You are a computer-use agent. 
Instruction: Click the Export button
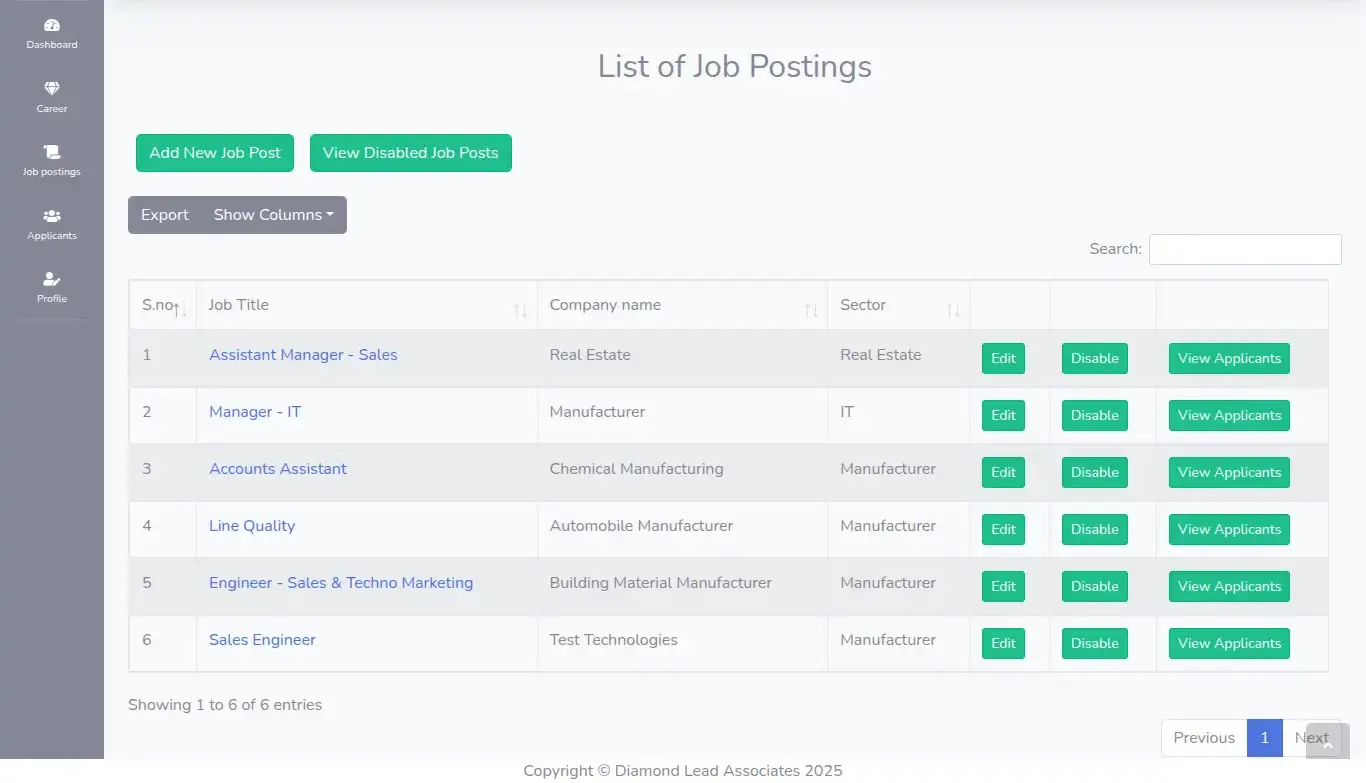pos(164,214)
